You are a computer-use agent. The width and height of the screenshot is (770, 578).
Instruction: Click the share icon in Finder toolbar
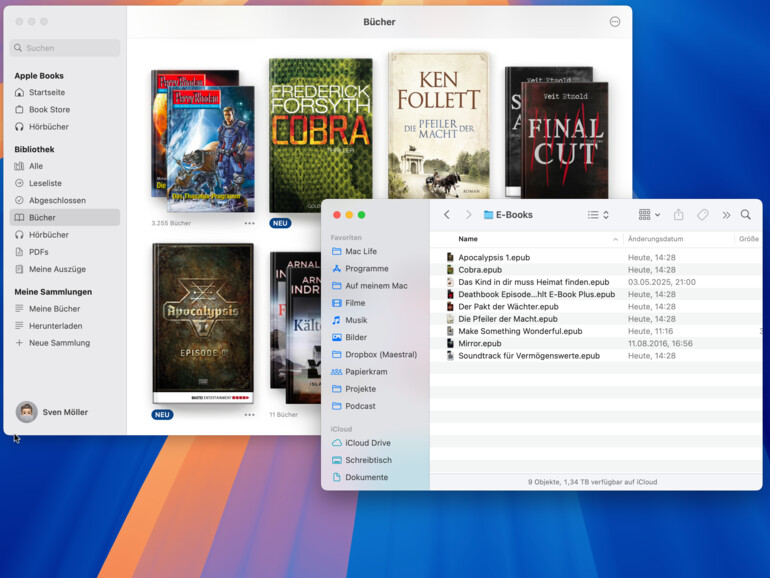(678, 215)
